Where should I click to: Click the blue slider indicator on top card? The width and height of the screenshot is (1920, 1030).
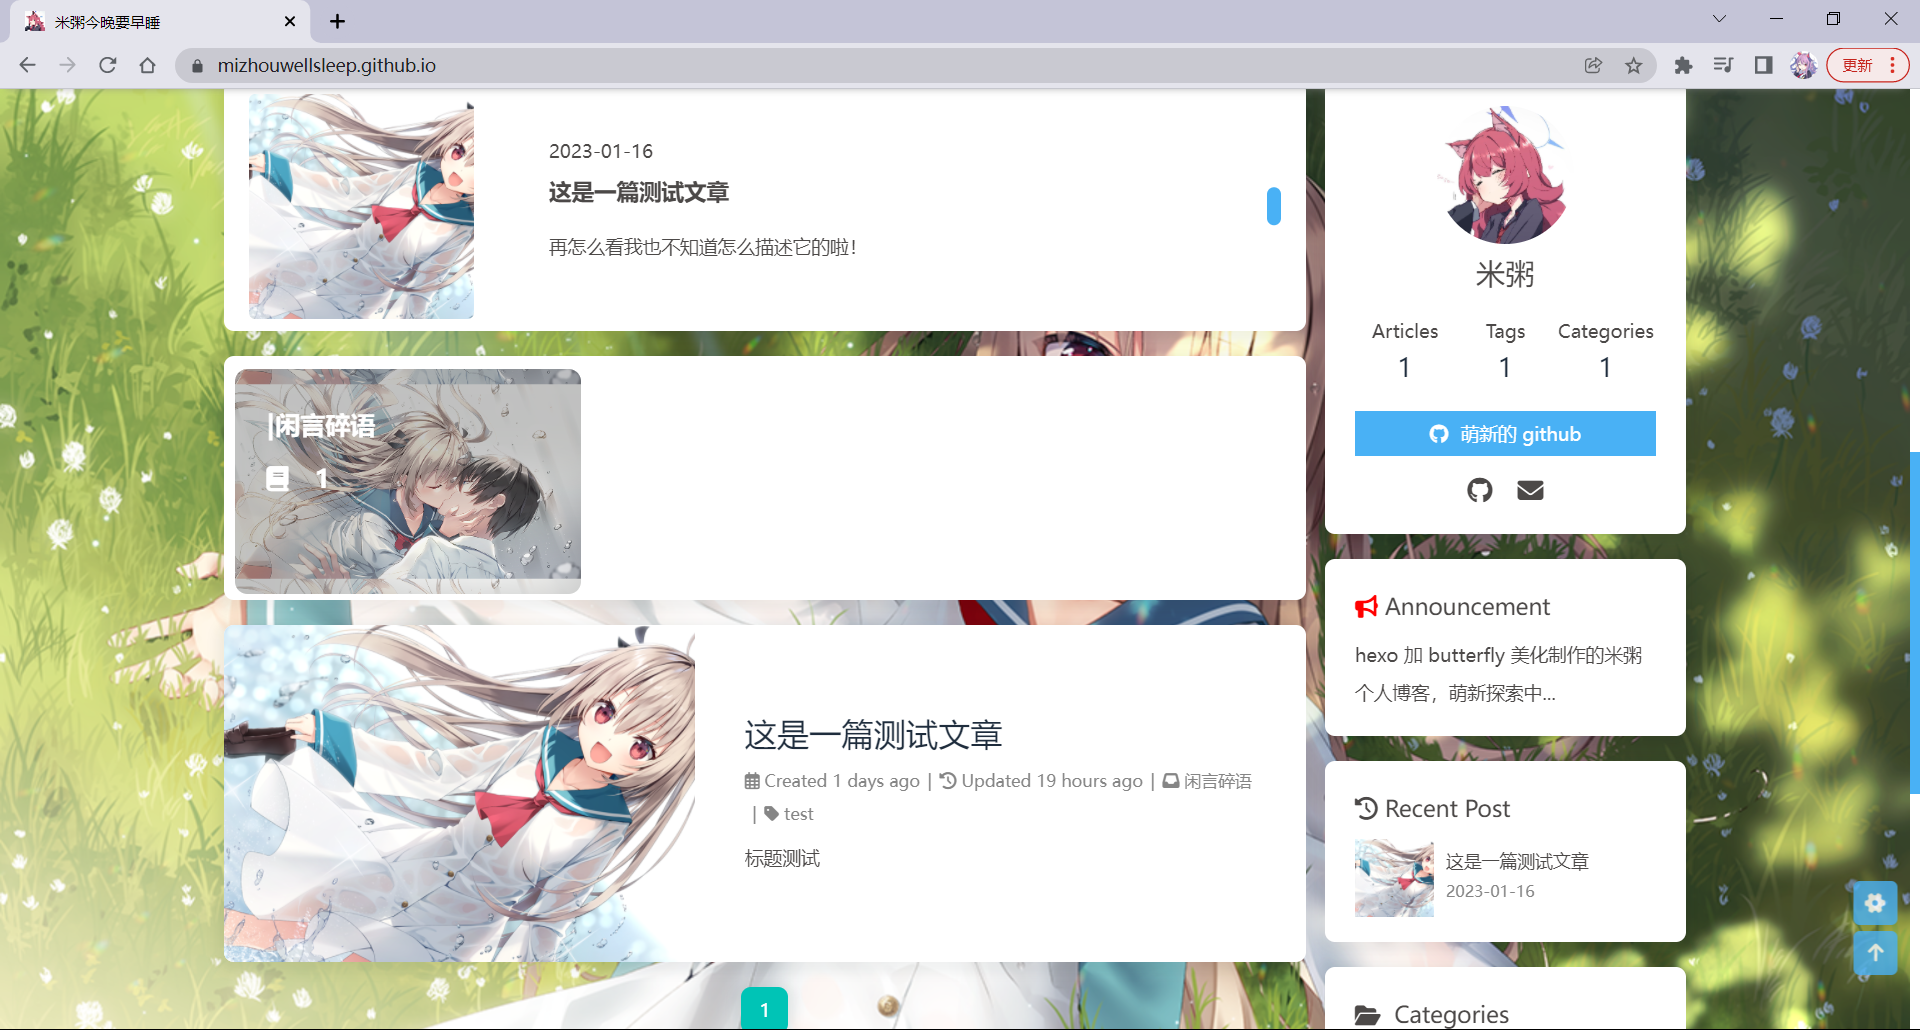(1273, 206)
